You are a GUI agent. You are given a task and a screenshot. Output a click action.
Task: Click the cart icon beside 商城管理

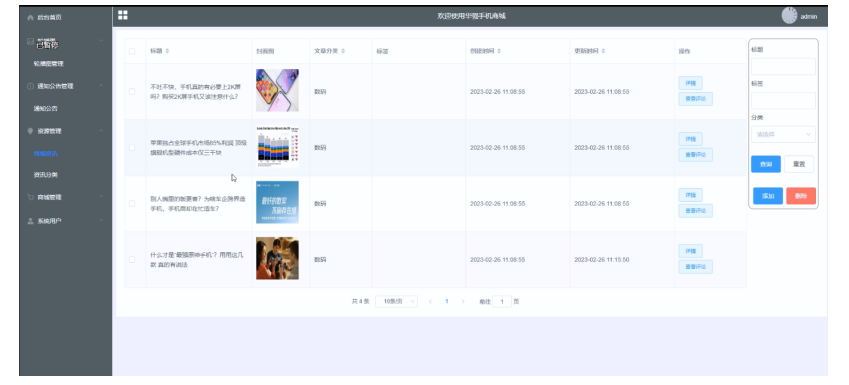pos(30,197)
